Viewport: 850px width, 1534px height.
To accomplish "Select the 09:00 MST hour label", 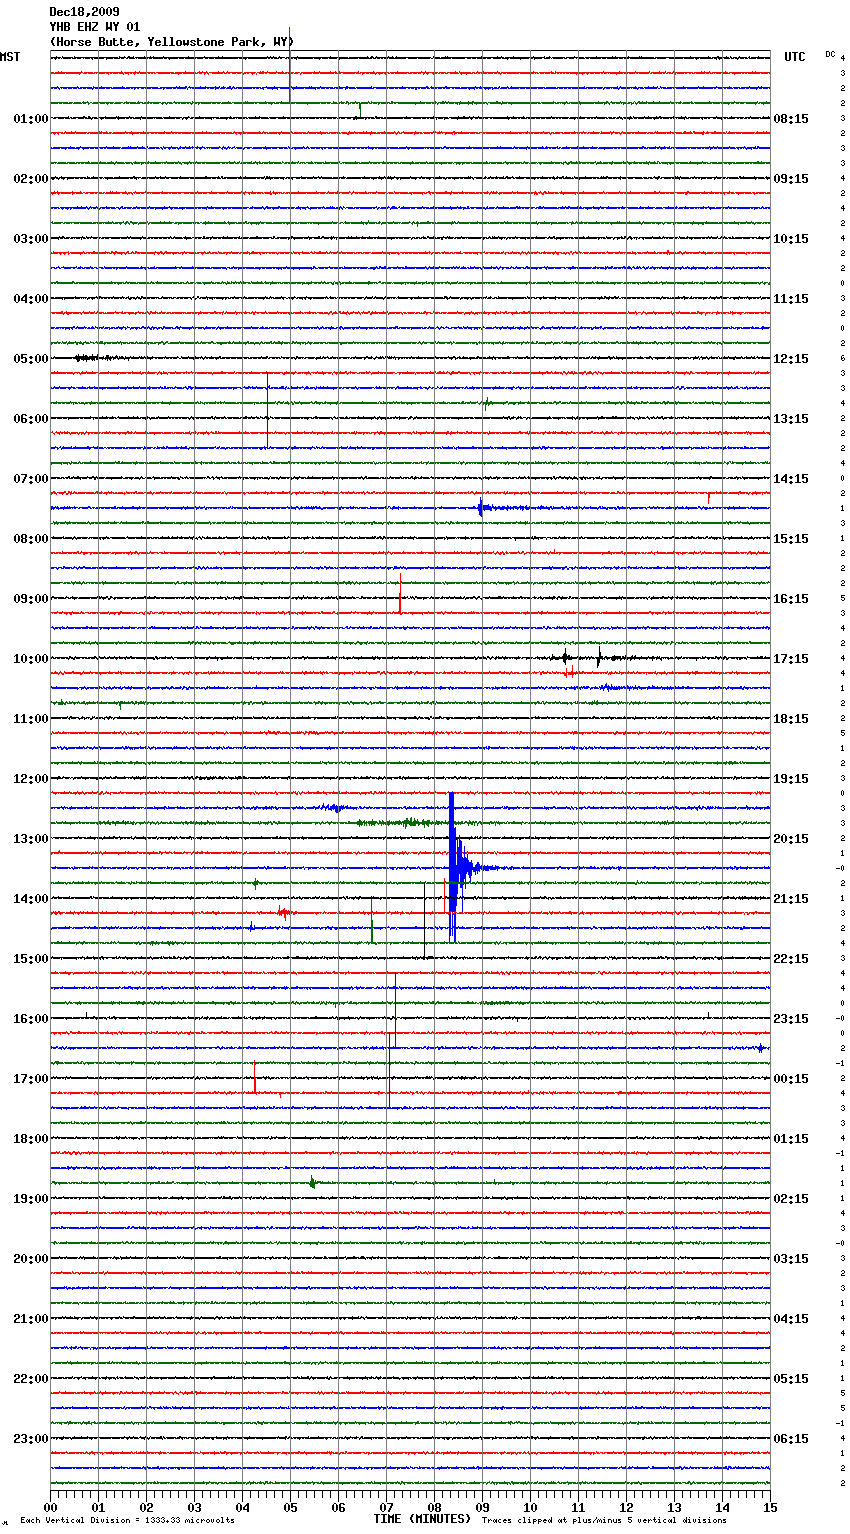I will 30,599.
